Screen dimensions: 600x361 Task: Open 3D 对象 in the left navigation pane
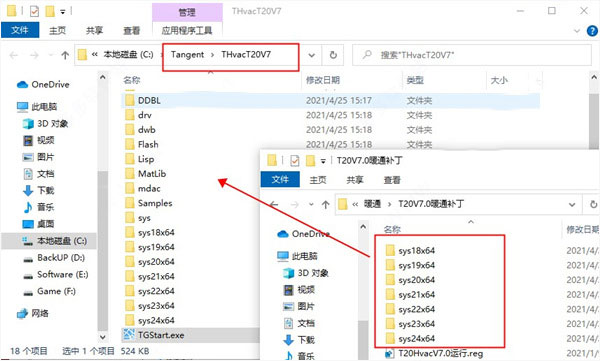pos(45,124)
